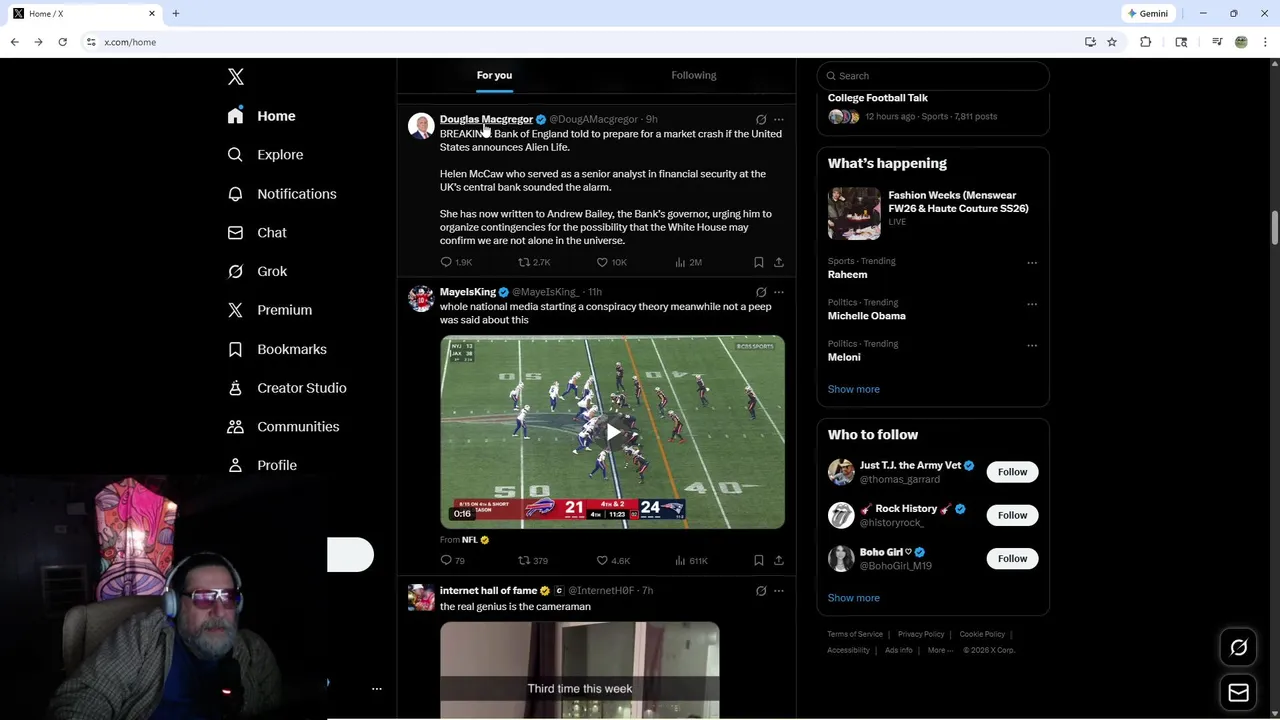View analytics on Macgregor post (2M)
The width and height of the screenshot is (1280, 720).
[x=688, y=262]
